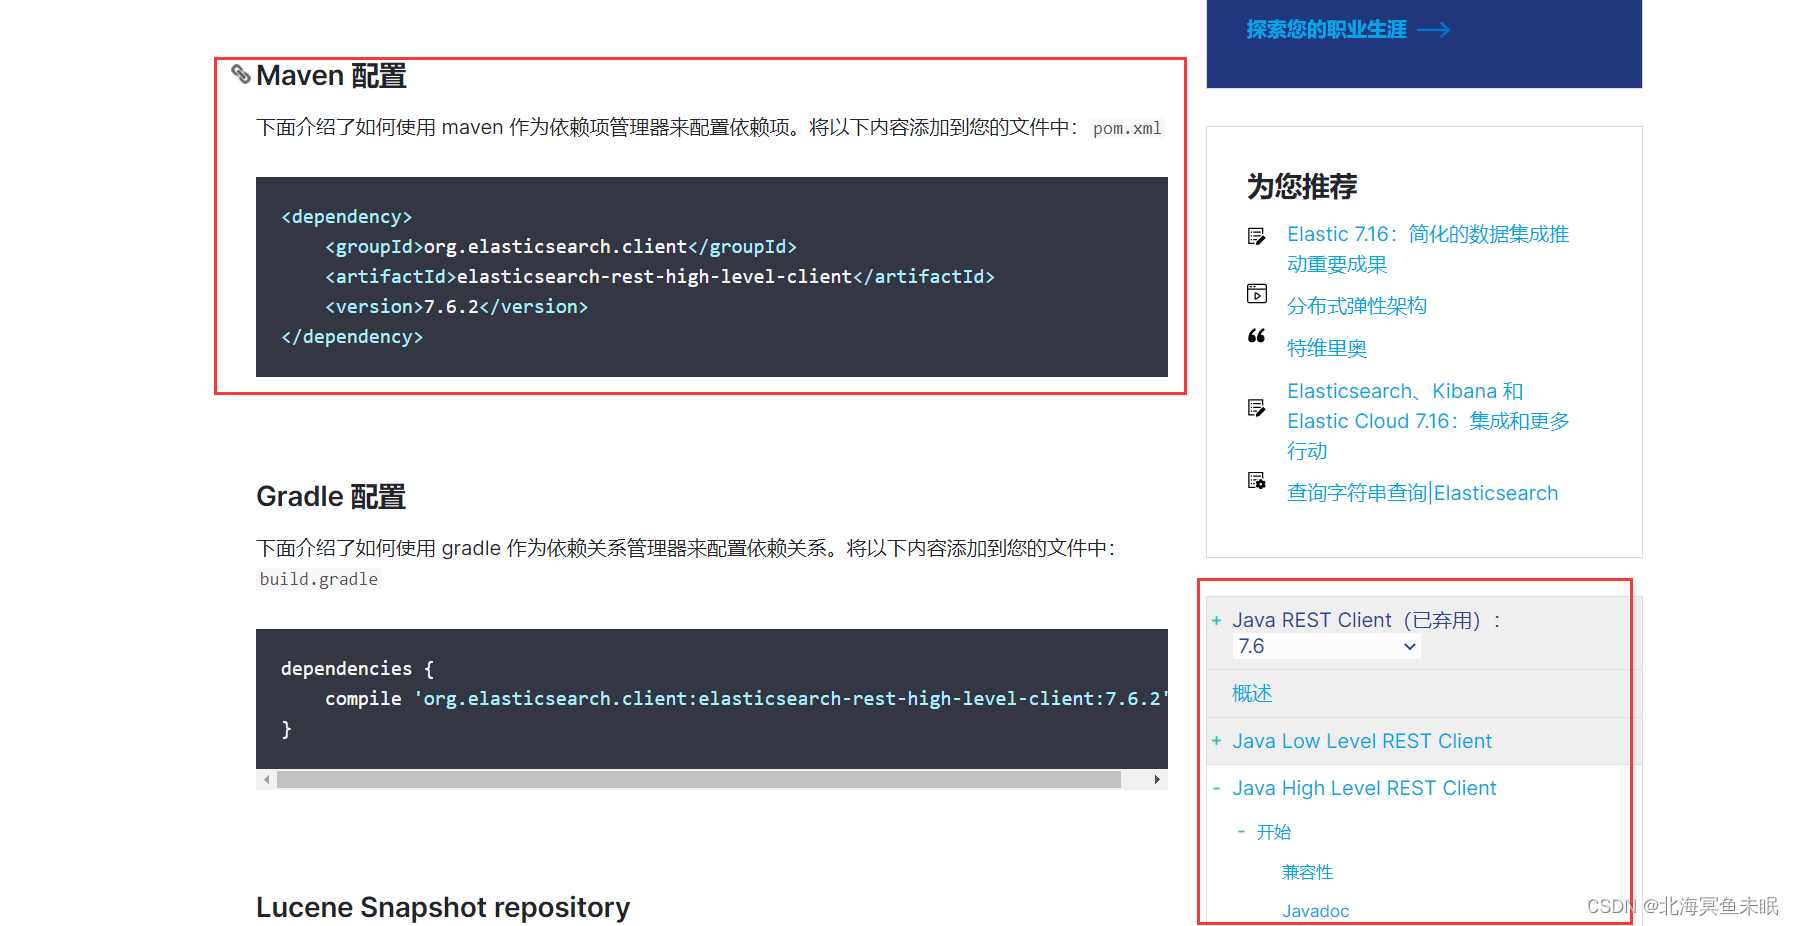Viewport: 1794px width, 926px height.
Task: Click the Gradle code block scrollbar thumb
Action: 698,779
